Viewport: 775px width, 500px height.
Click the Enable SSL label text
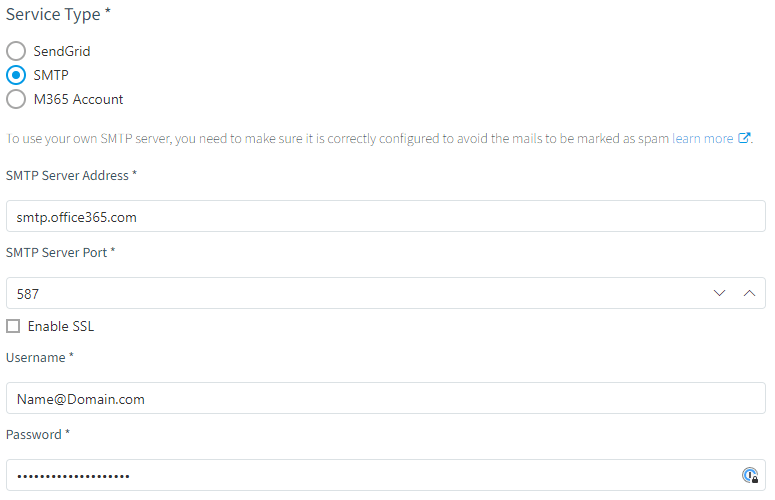[61, 326]
